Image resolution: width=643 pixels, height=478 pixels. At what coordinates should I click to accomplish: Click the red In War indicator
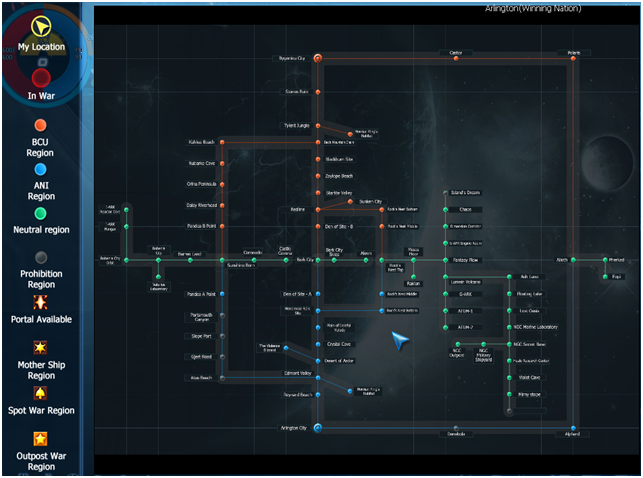41,77
